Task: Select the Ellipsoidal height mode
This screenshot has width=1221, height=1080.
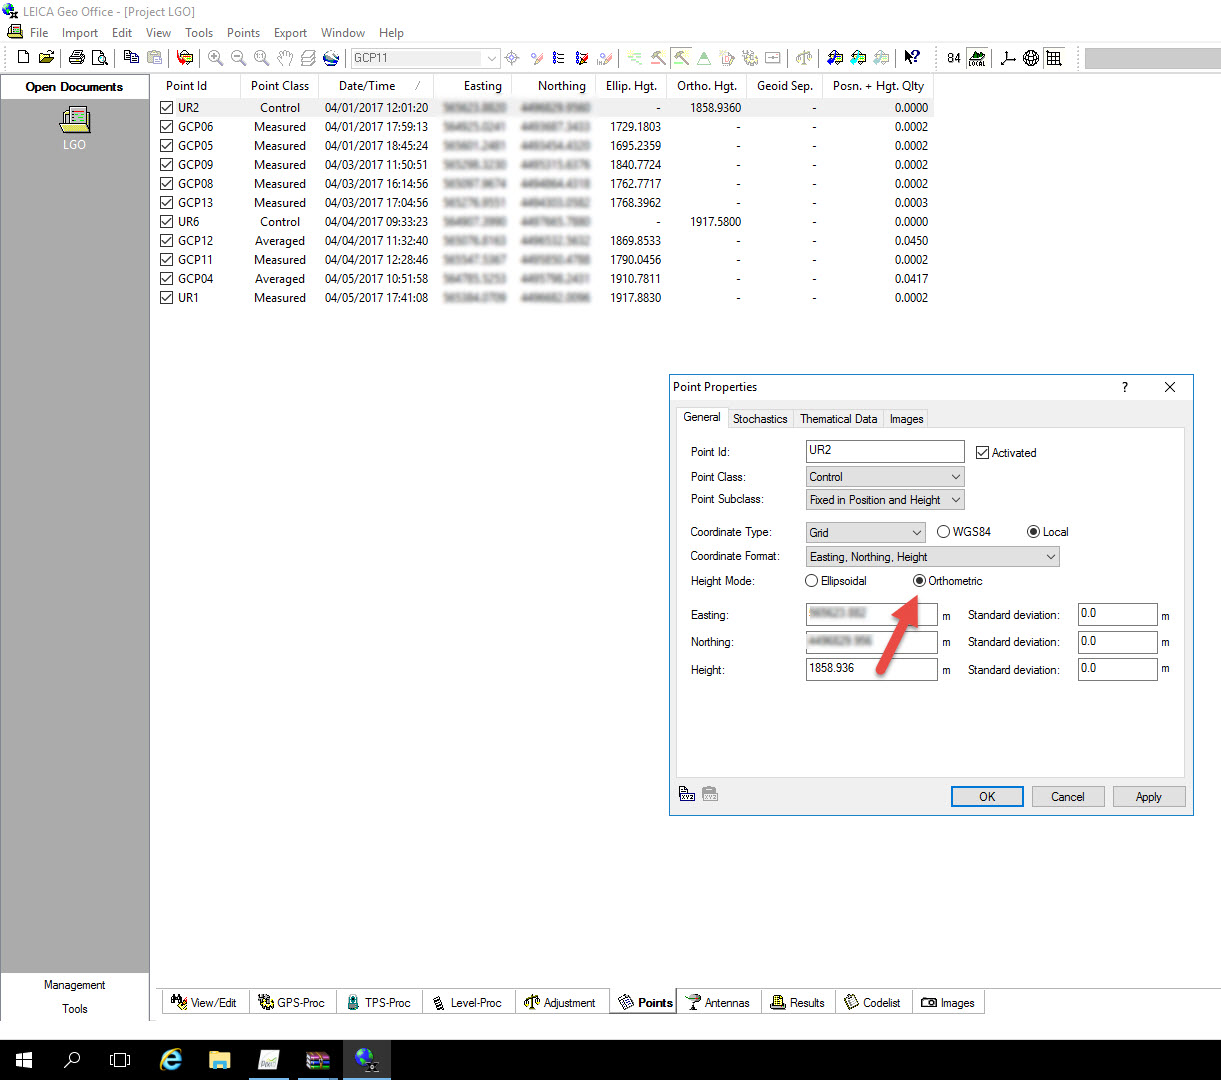Action: tap(811, 581)
